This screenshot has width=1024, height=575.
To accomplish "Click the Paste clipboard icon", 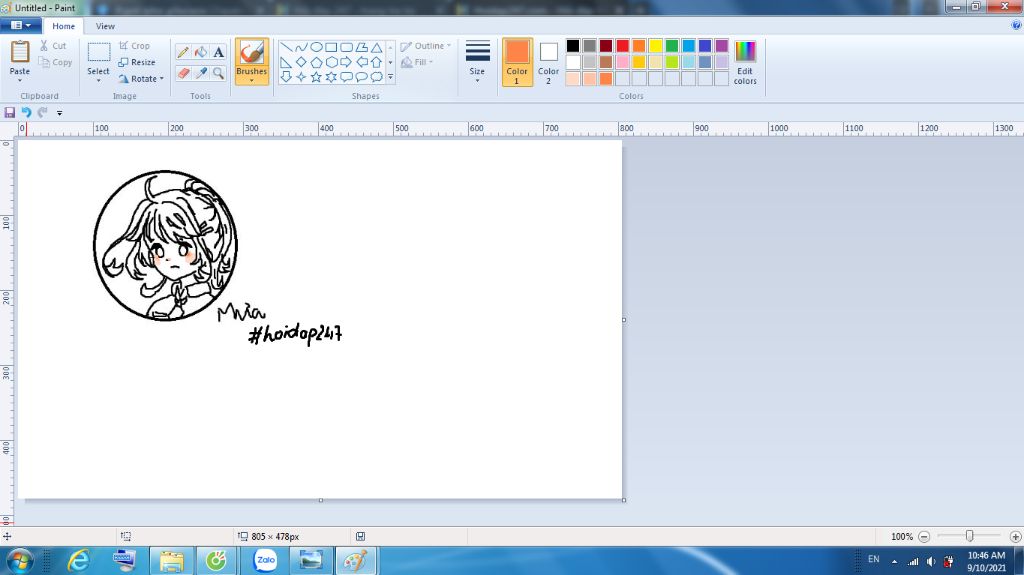I will 20,52.
